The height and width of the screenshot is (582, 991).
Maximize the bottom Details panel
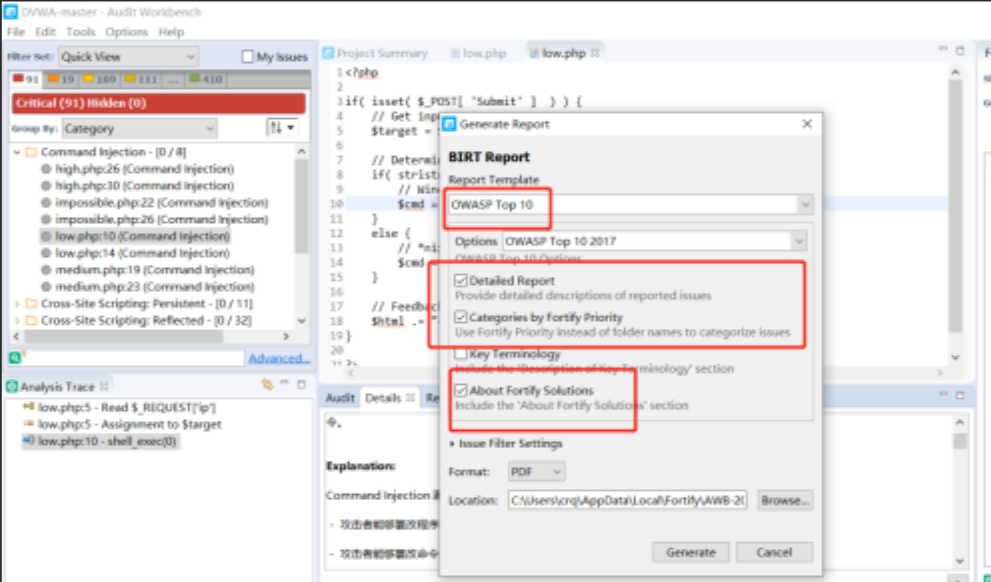click(960, 395)
